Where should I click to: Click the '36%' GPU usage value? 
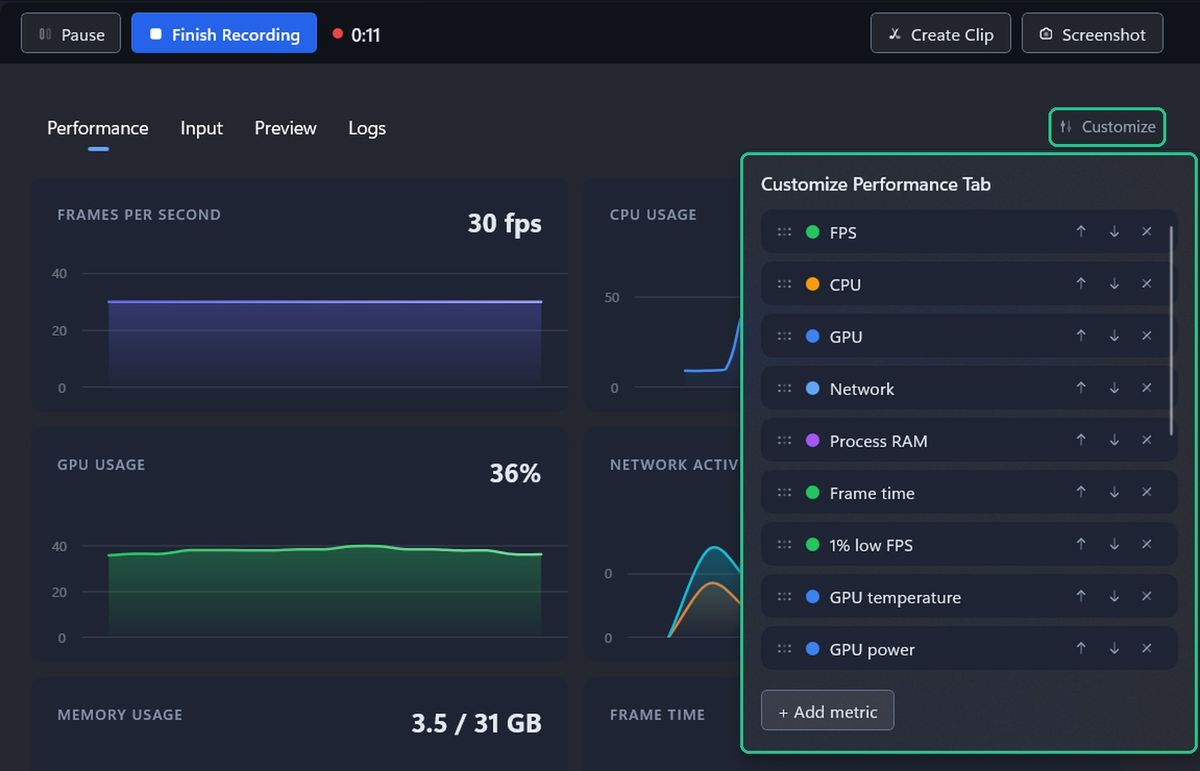(x=515, y=473)
